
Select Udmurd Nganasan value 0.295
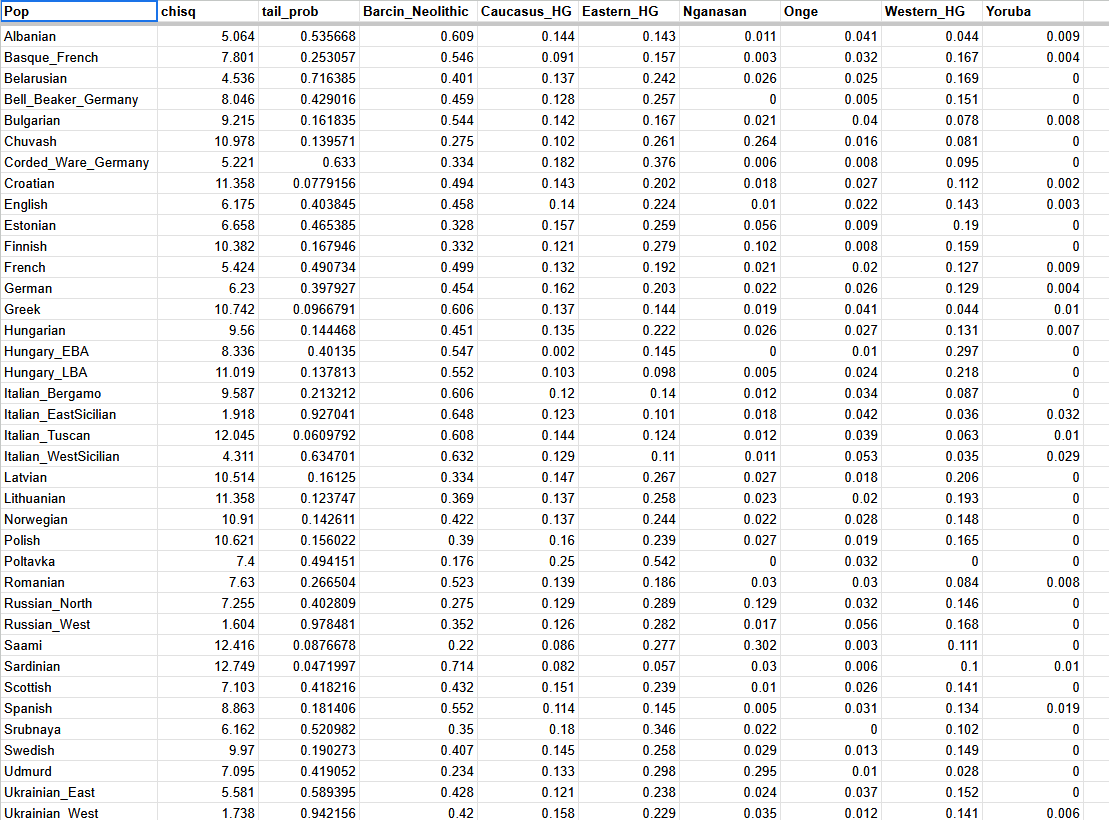[760, 771]
